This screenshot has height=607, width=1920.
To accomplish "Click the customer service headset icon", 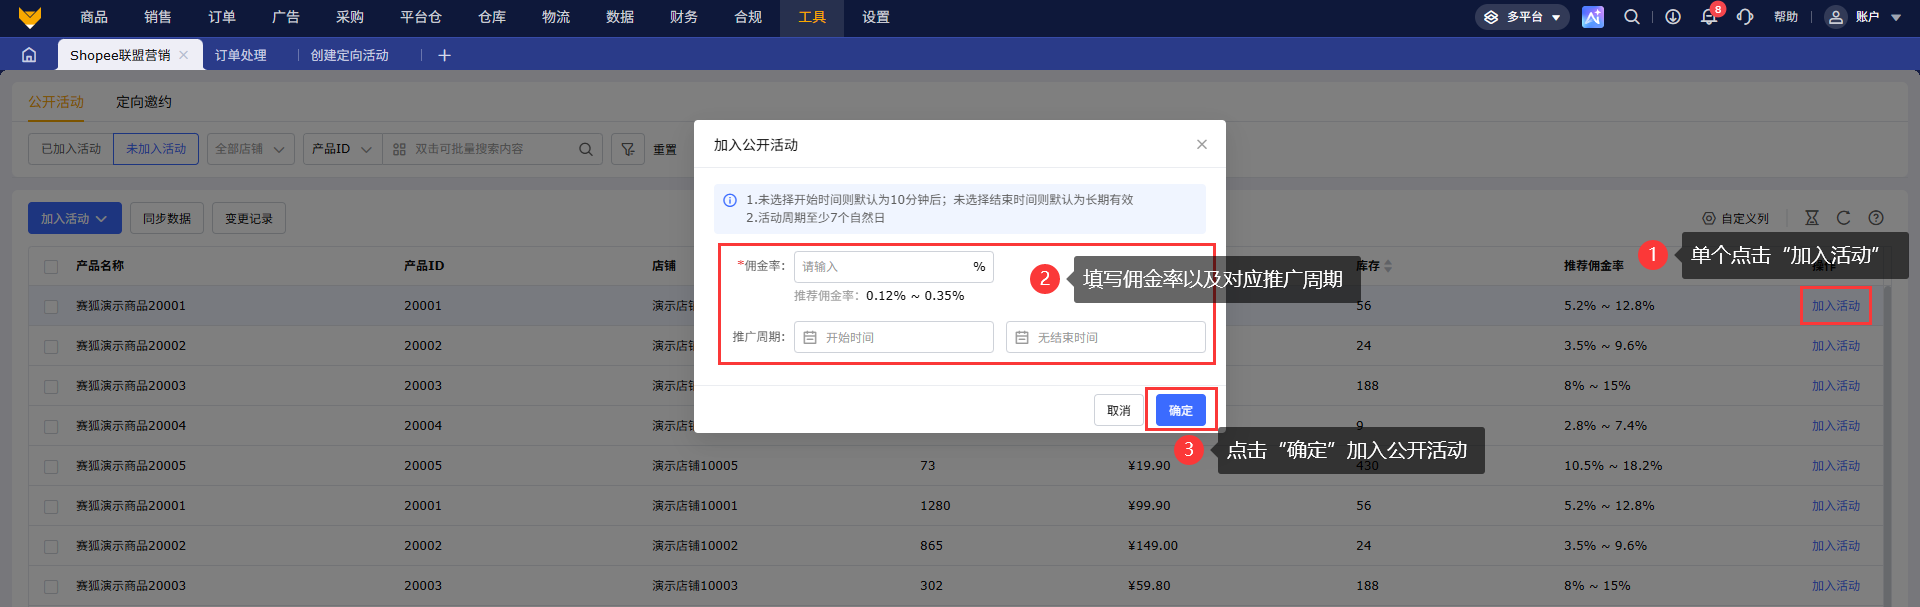I will [x=1745, y=17].
